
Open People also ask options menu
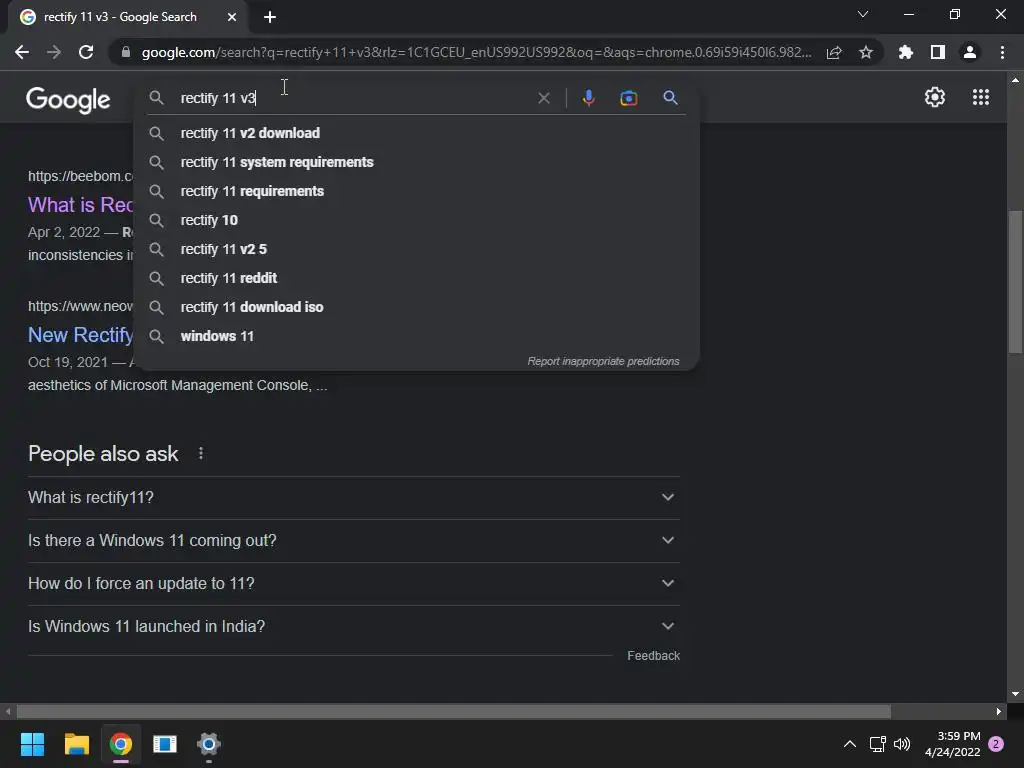(x=200, y=453)
